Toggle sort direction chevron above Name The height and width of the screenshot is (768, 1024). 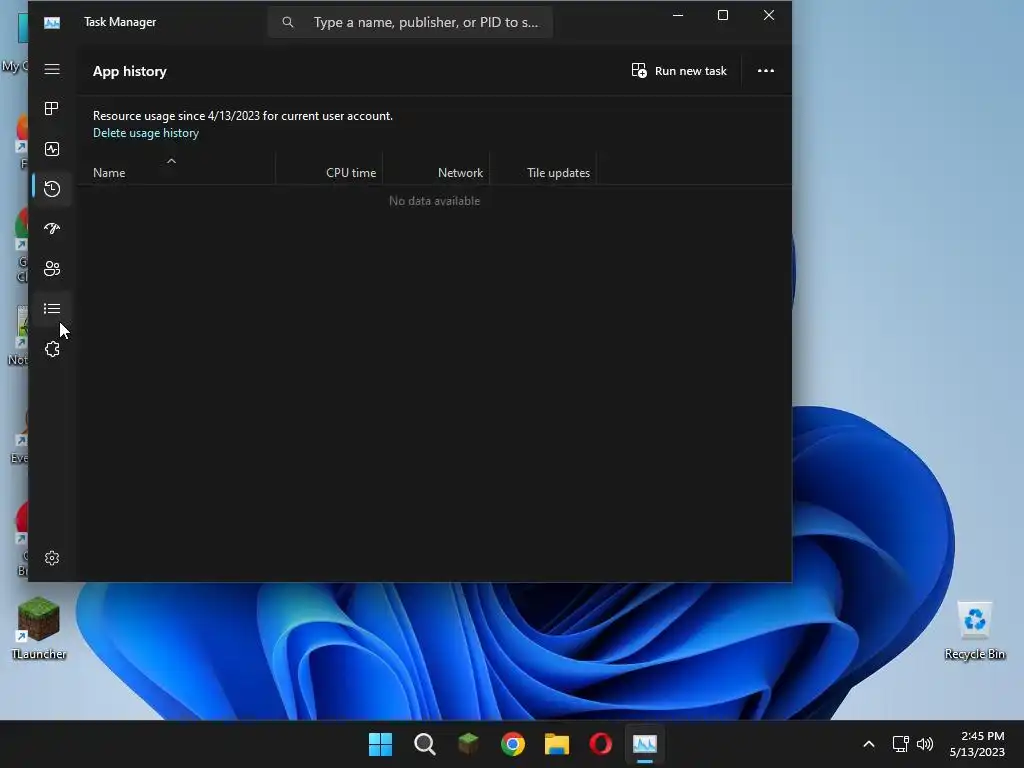pos(171,161)
